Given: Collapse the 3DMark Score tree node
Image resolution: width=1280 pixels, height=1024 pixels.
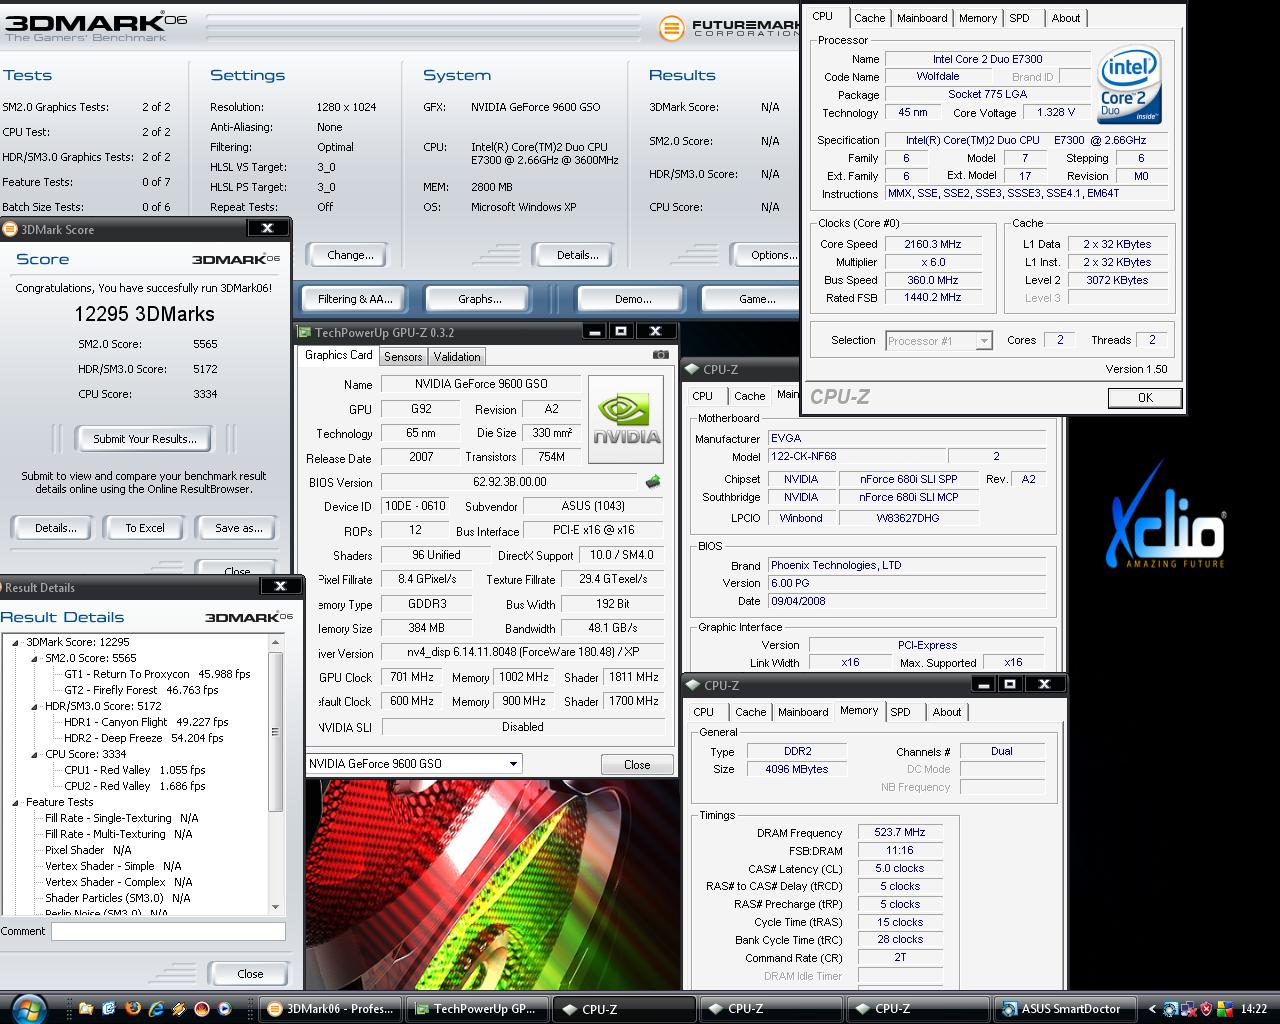Looking at the screenshot, I should [16, 642].
